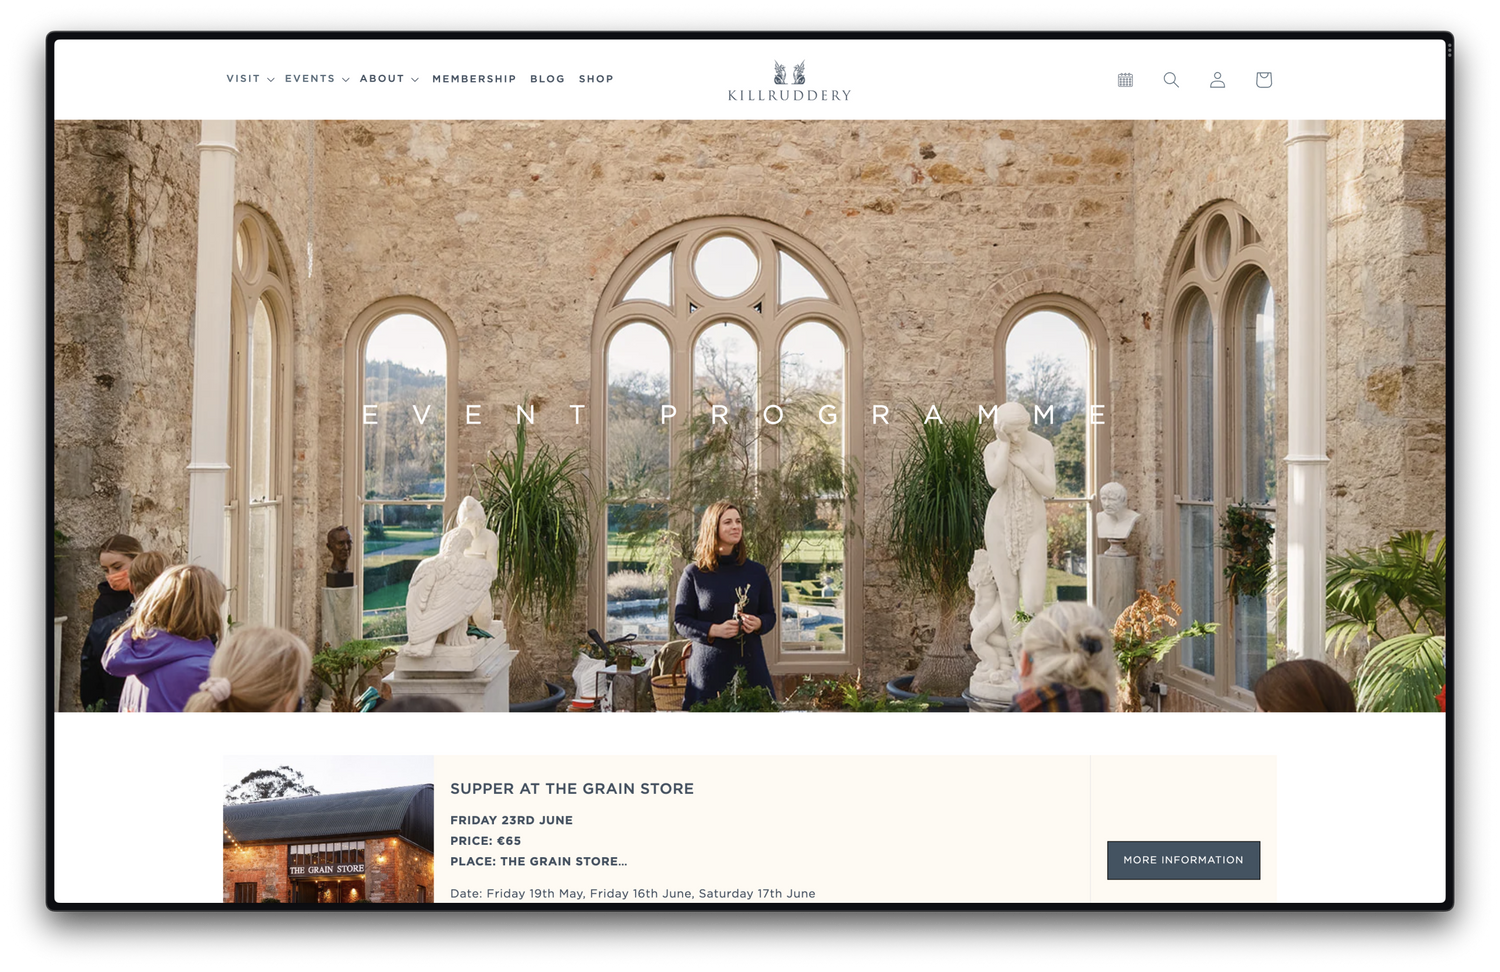The image size is (1500, 972).
Task: Click the three-dot device frame button
Action: pyautogui.click(x=1449, y=50)
